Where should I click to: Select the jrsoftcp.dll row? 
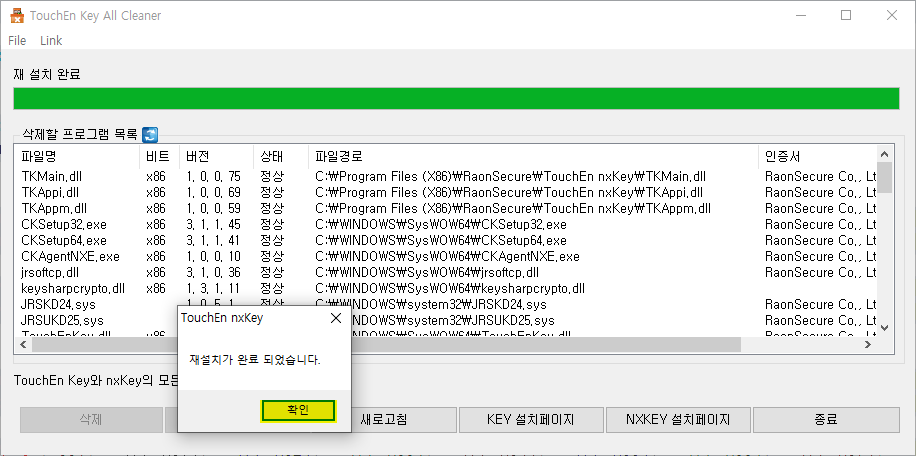click(446, 273)
